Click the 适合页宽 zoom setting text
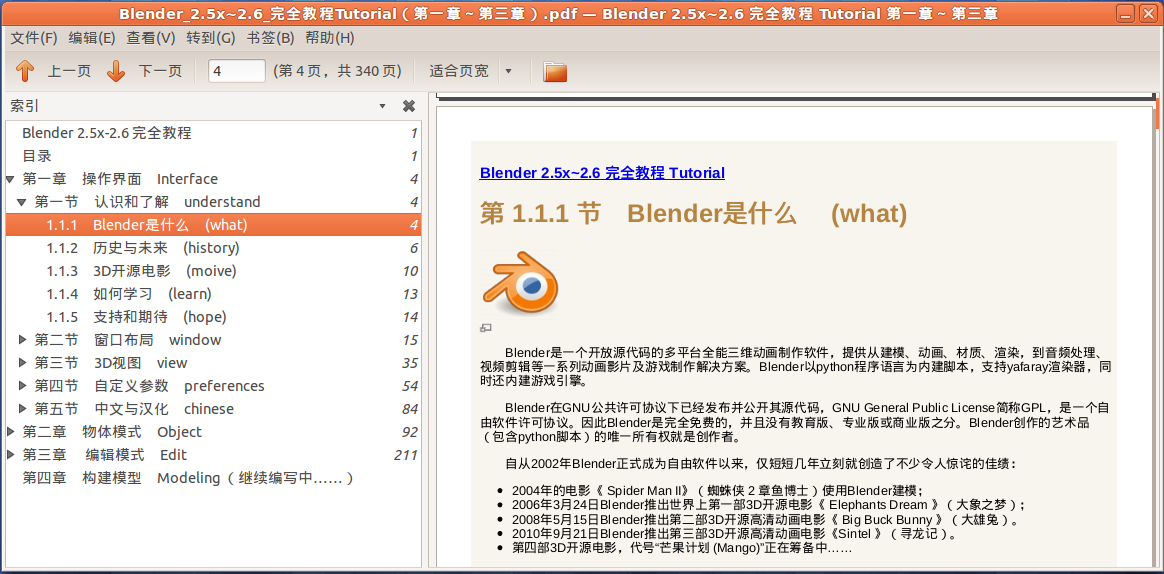This screenshot has height=574, width=1164. 459,71
